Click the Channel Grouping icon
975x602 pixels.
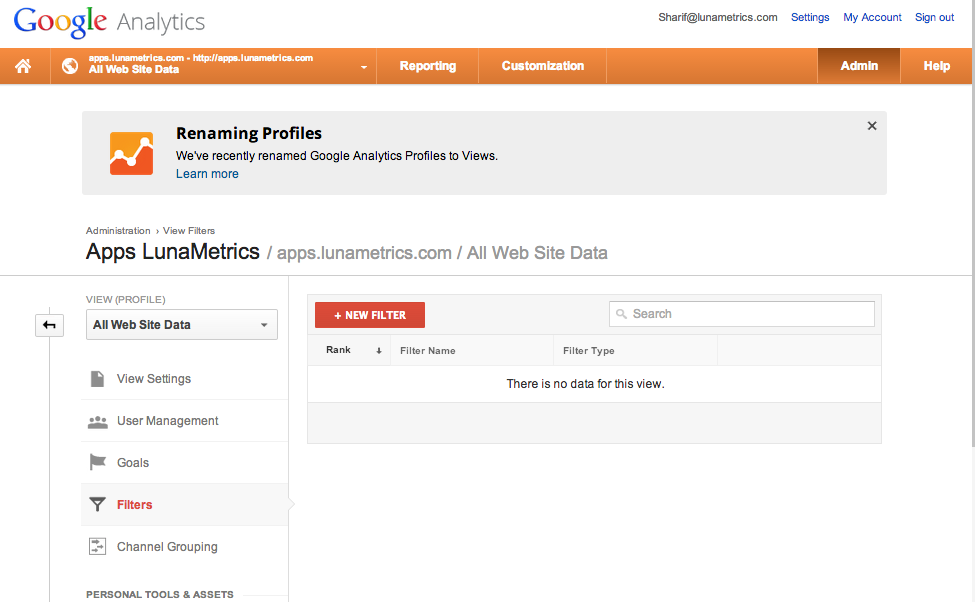pos(98,547)
